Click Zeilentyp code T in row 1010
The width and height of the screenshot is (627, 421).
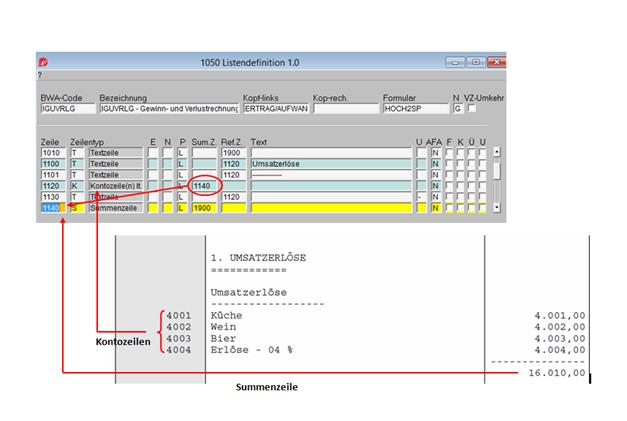(x=77, y=153)
